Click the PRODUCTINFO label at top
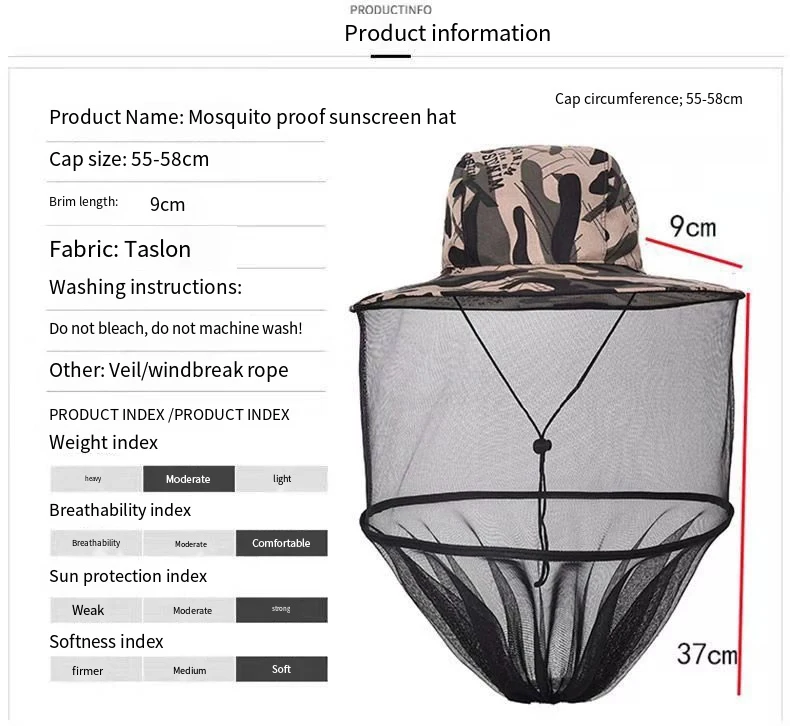Viewport: 790px width, 726px height. coord(391,10)
